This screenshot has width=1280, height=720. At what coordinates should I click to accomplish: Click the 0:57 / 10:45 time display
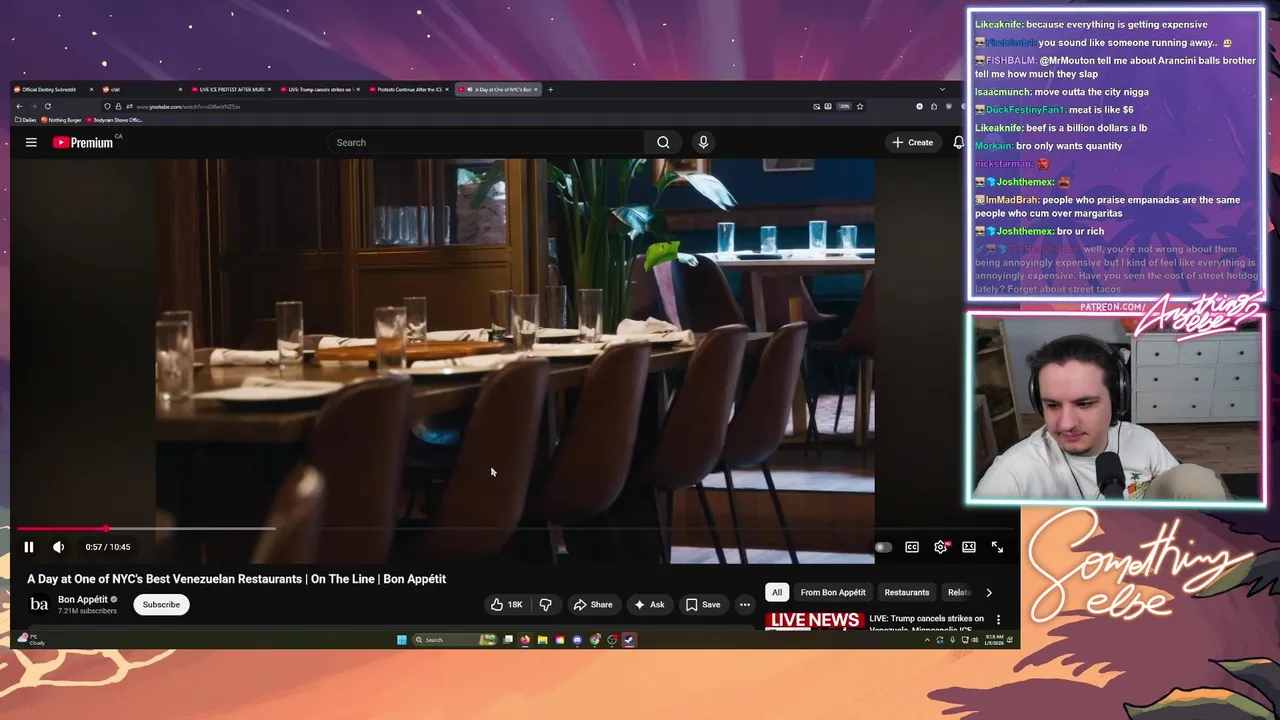108,547
